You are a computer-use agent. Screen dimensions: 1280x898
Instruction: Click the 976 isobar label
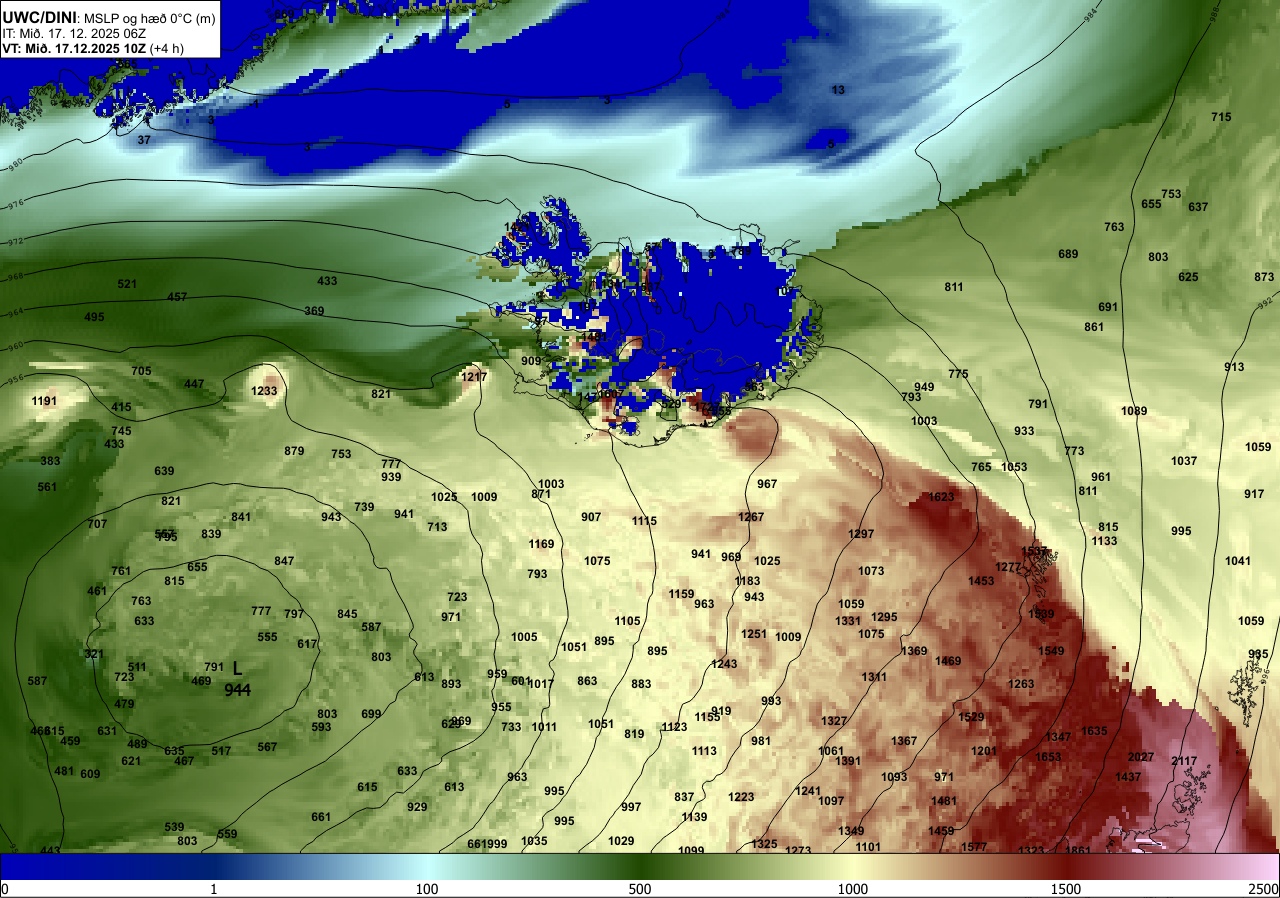15,204
